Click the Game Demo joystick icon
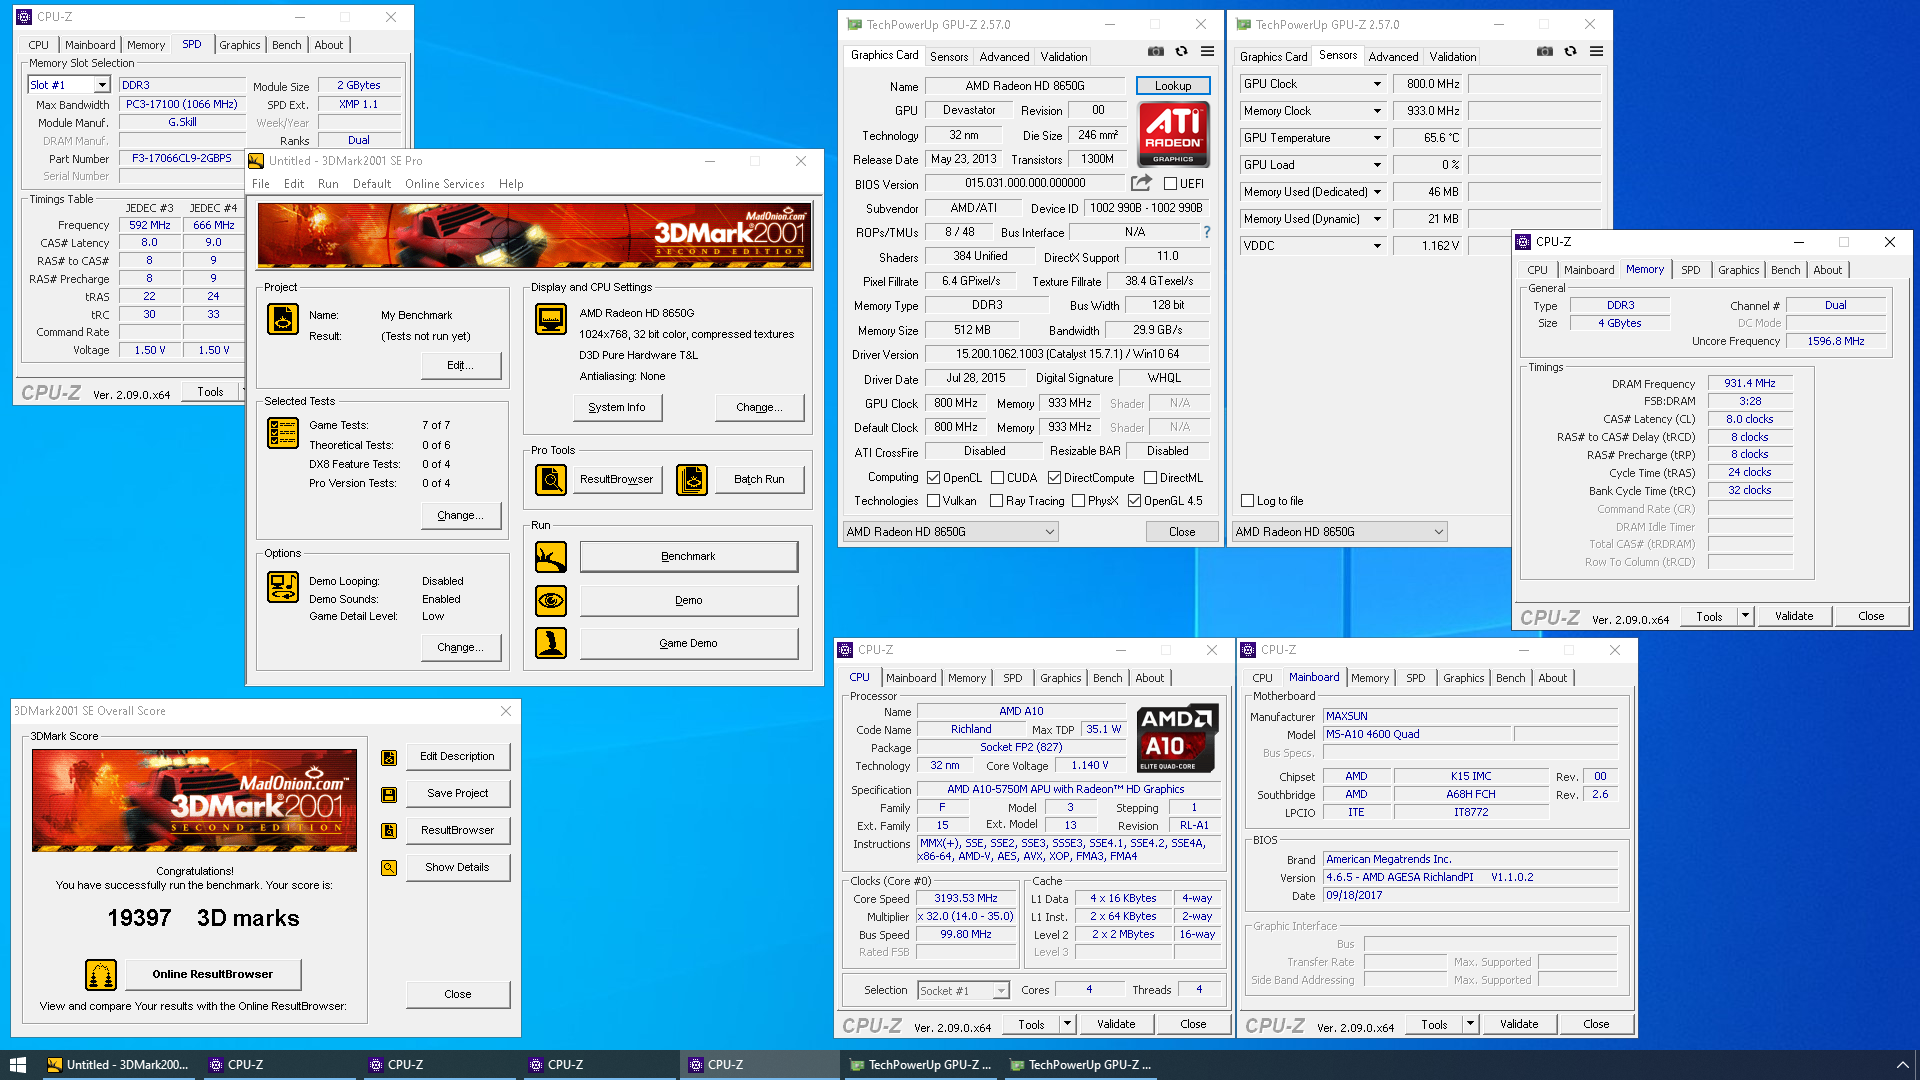Screen dimensions: 1920x1080 551,643
